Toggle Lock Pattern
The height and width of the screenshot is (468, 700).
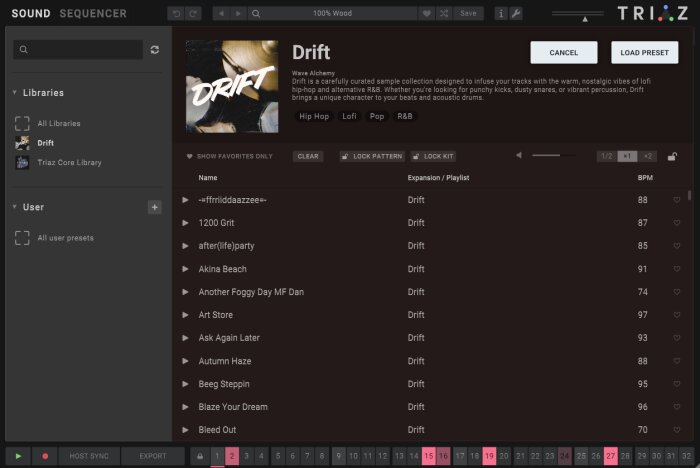(x=372, y=156)
